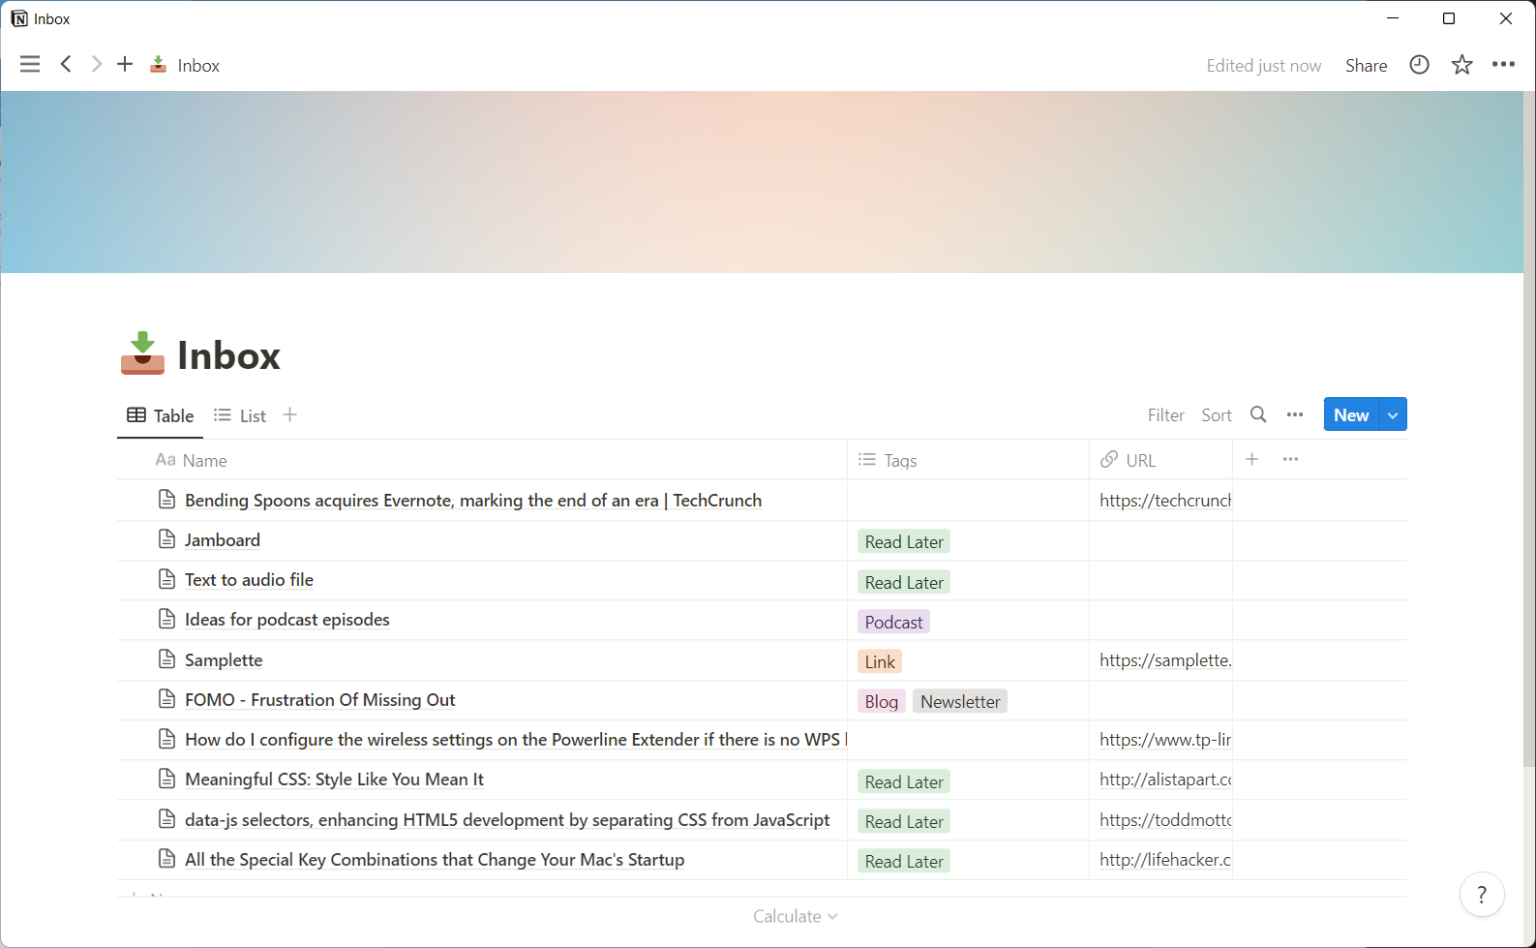Viewport: 1536px width, 948px height.
Task: Open Ideas for podcast episodes entry
Action: pos(287,620)
